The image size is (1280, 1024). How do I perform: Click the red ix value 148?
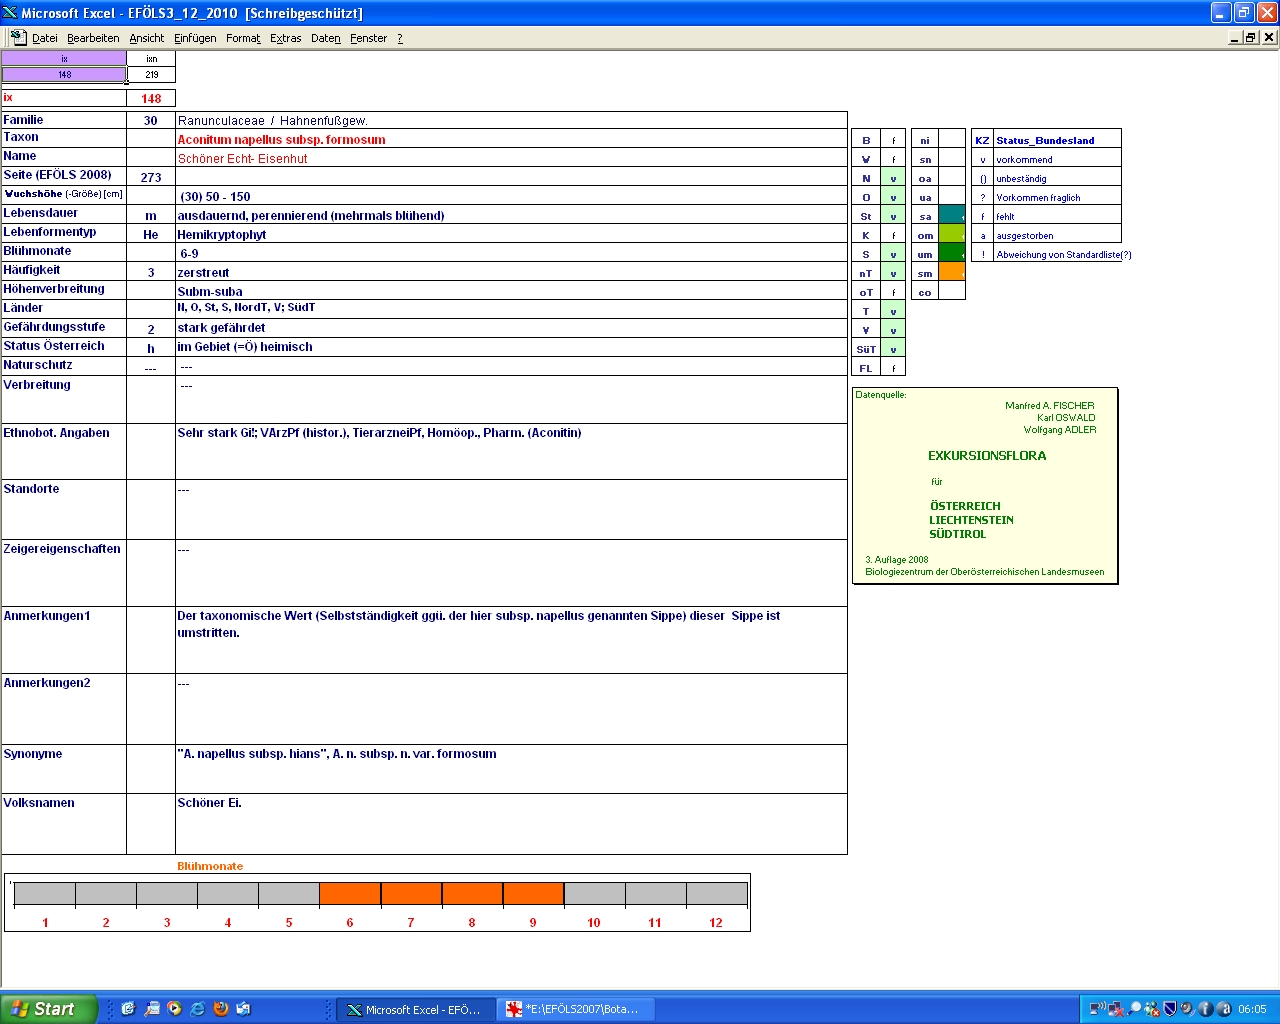click(151, 99)
